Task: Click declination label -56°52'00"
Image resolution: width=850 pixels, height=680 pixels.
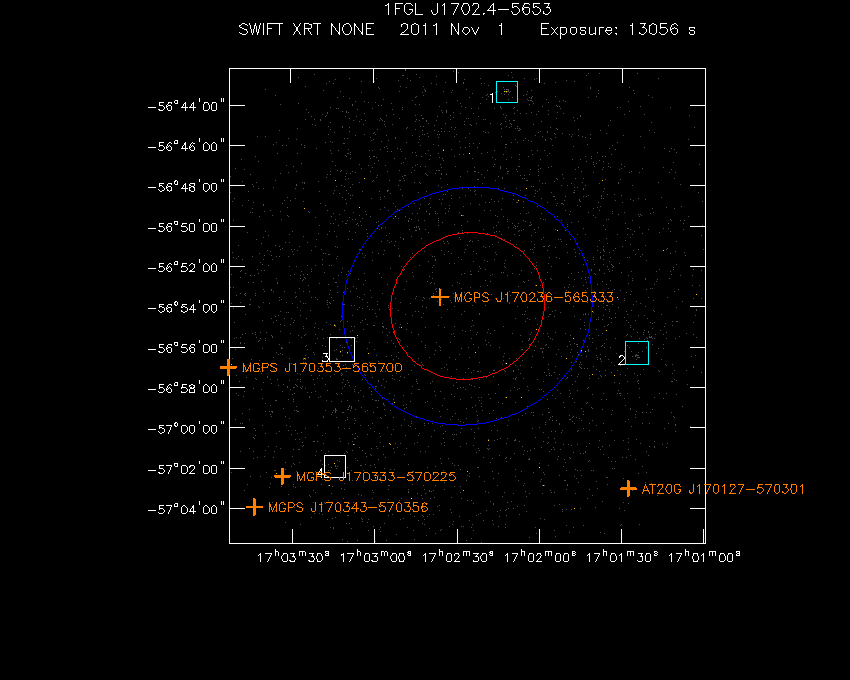Action: tap(186, 267)
